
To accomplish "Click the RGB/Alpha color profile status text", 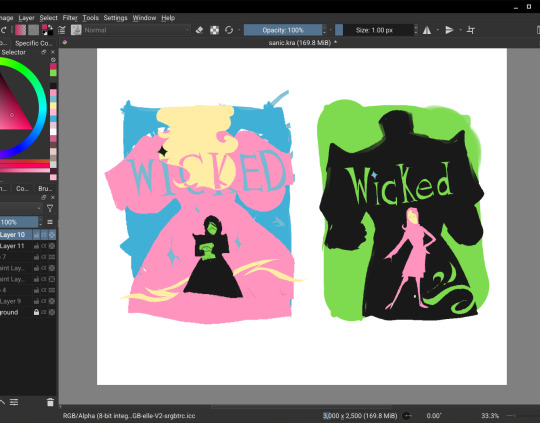I will click(129, 416).
